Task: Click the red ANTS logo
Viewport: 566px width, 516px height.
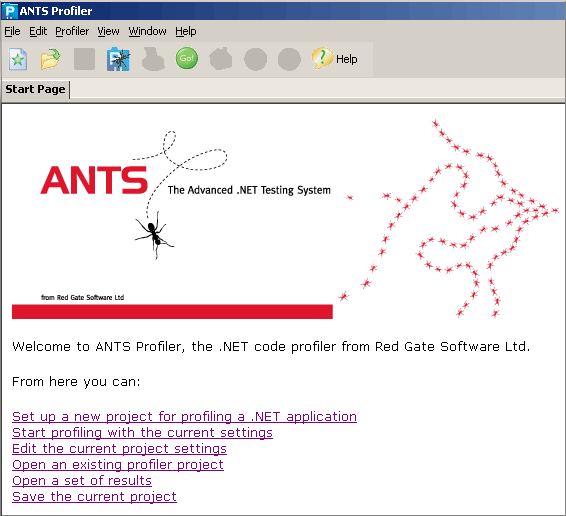Action: coord(94,180)
